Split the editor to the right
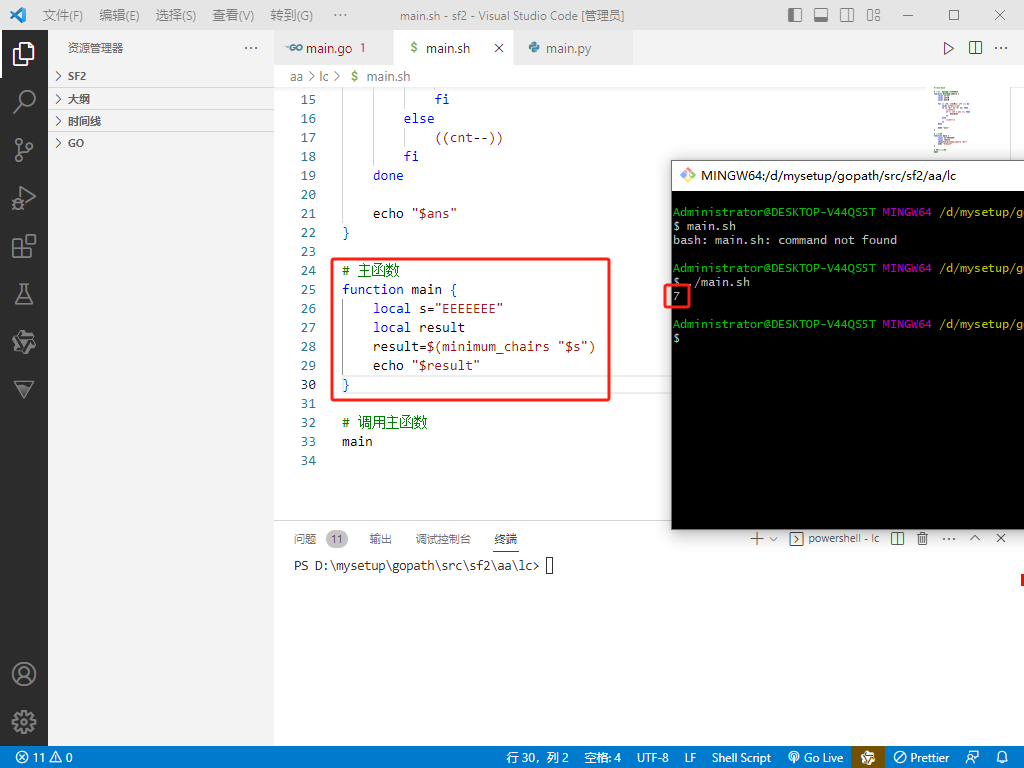This screenshot has height=768, width=1024. [975, 48]
